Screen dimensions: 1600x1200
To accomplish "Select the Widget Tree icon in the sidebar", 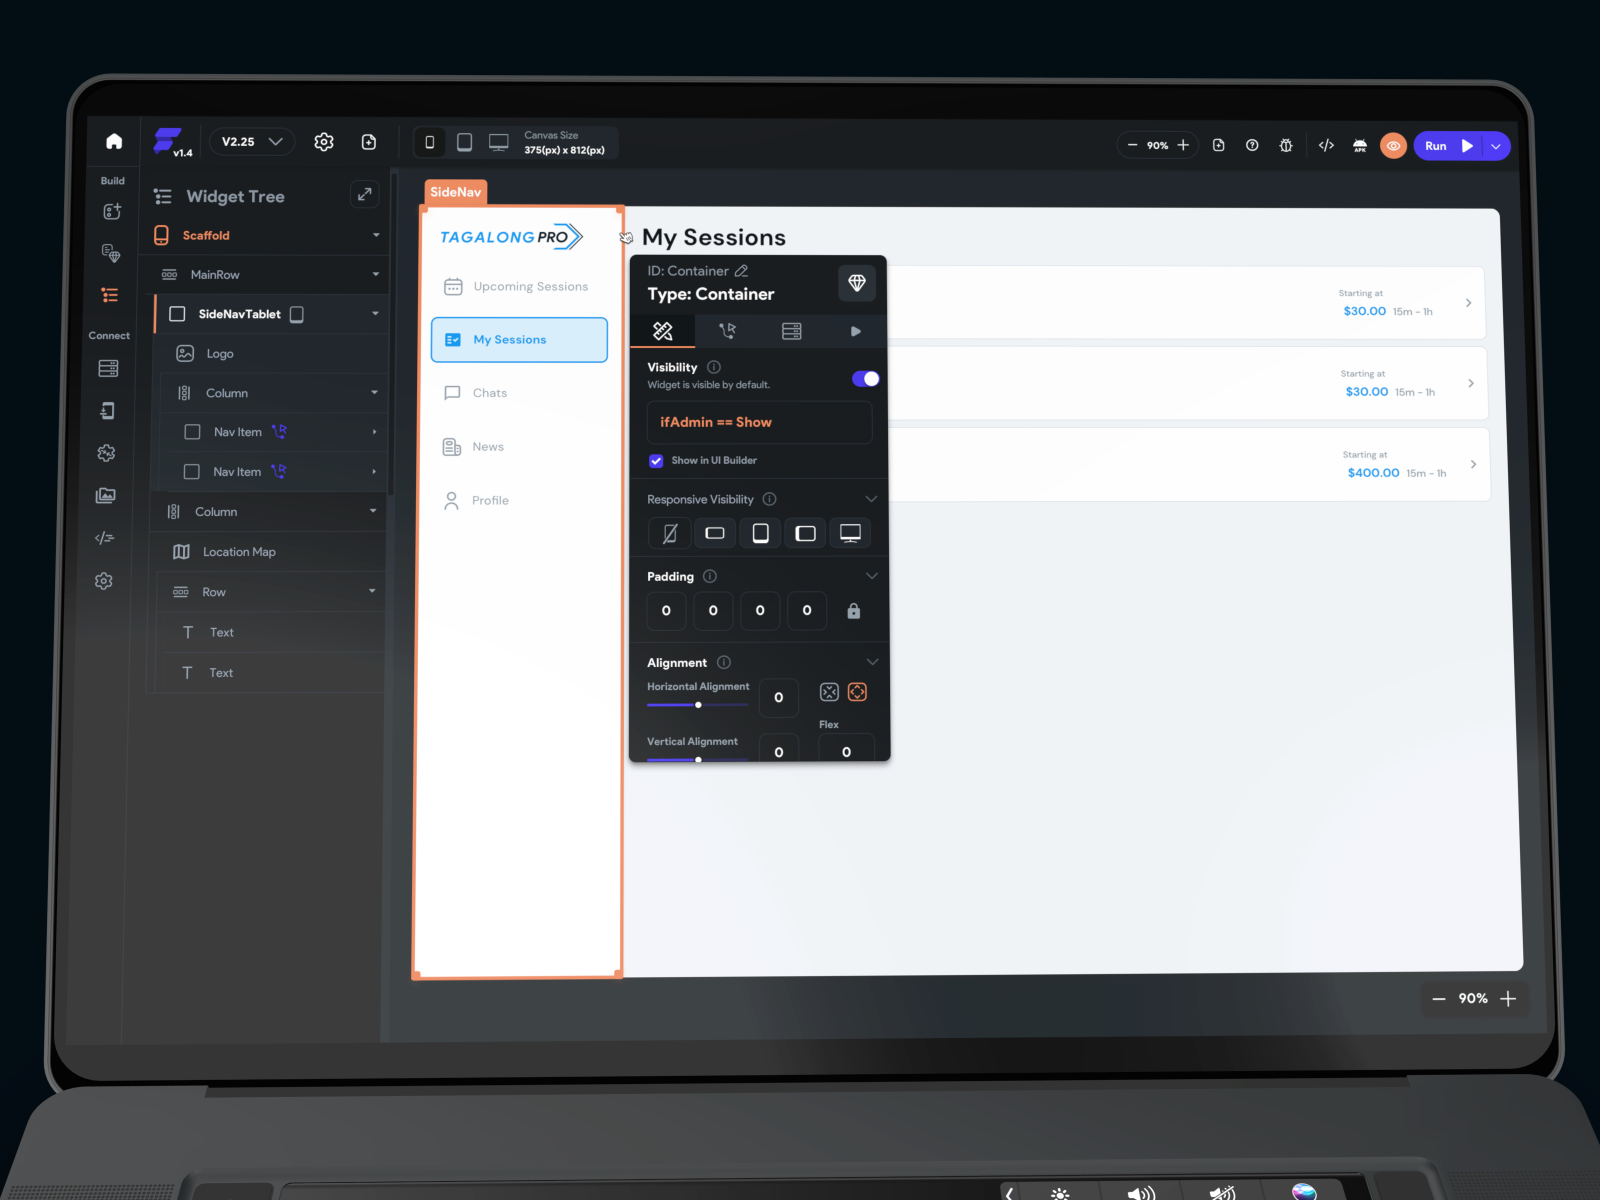I will (x=112, y=295).
